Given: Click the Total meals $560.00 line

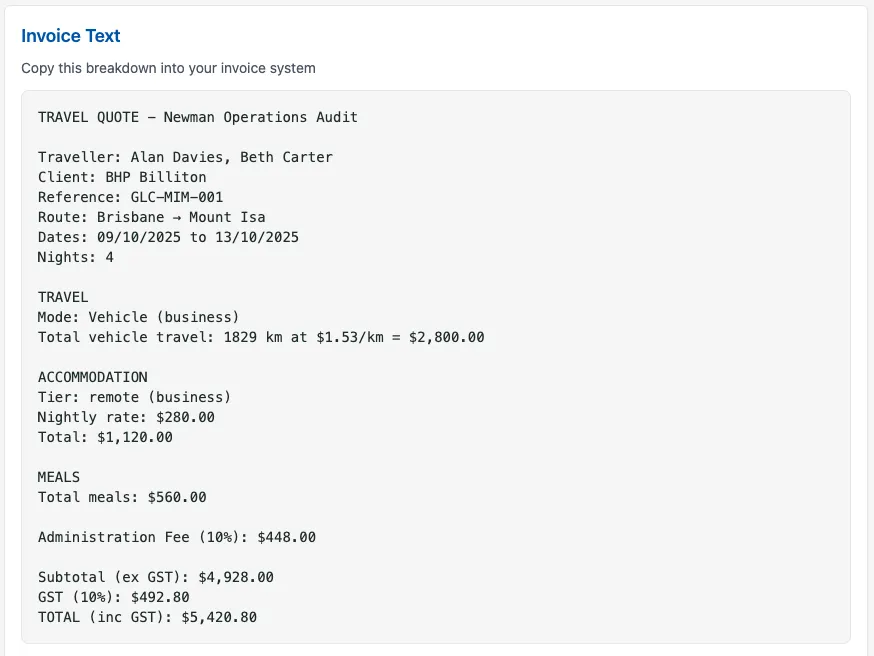Looking at the screenshot, I should point(122,497).
